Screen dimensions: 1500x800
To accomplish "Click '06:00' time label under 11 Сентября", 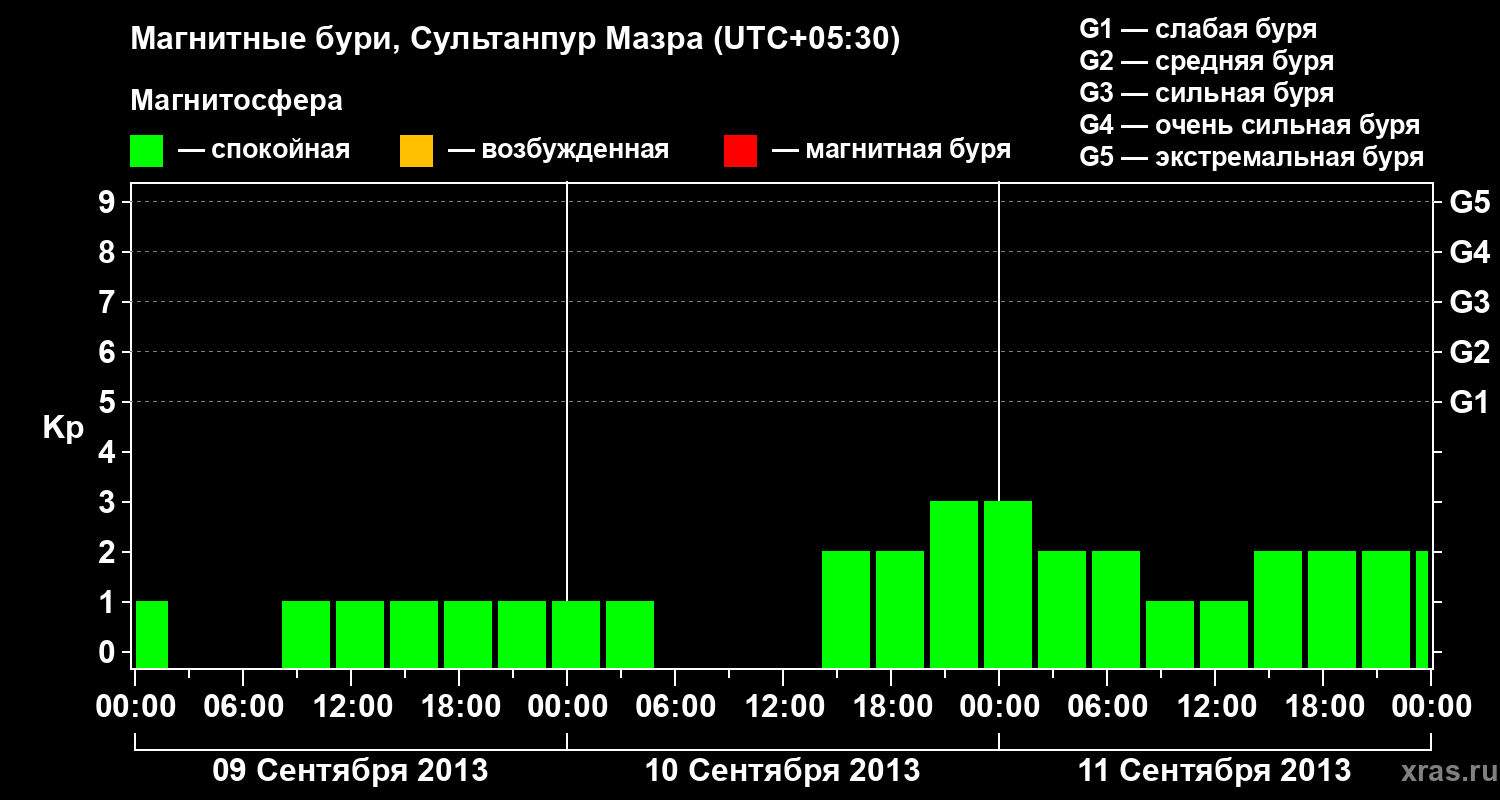I will (x=1107, y=707).
